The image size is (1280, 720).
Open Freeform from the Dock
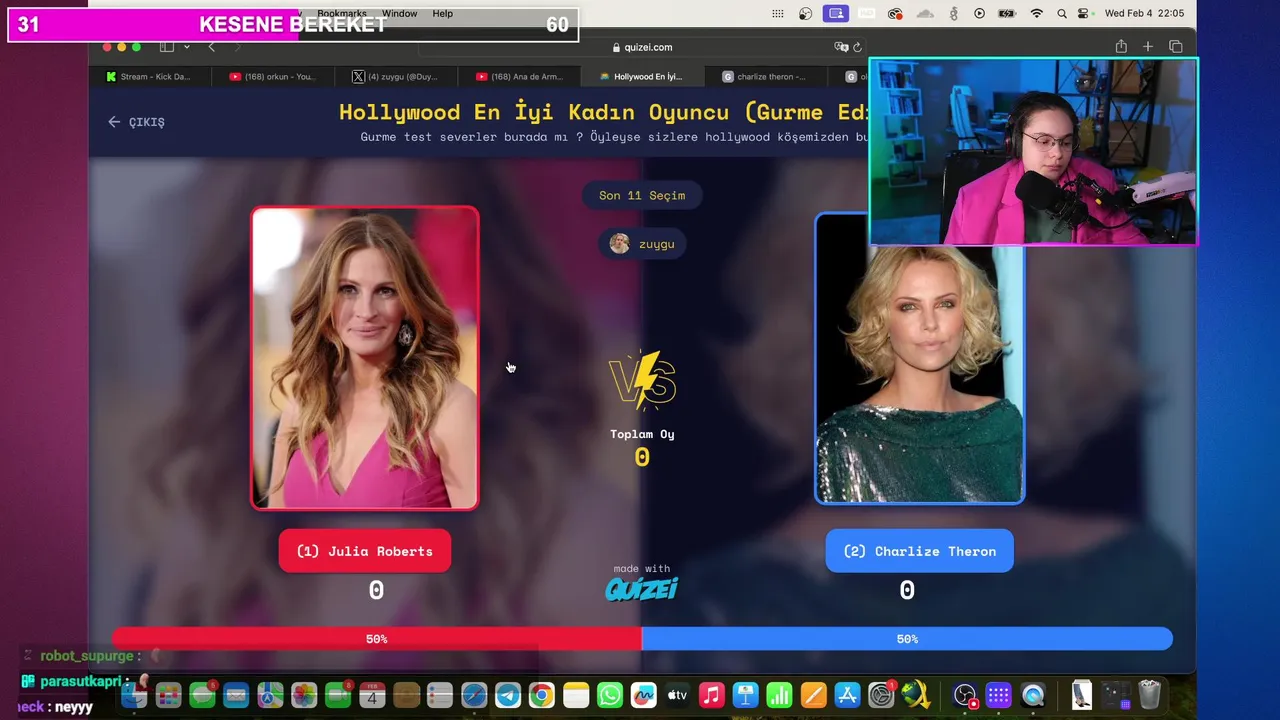coord(643,695)
